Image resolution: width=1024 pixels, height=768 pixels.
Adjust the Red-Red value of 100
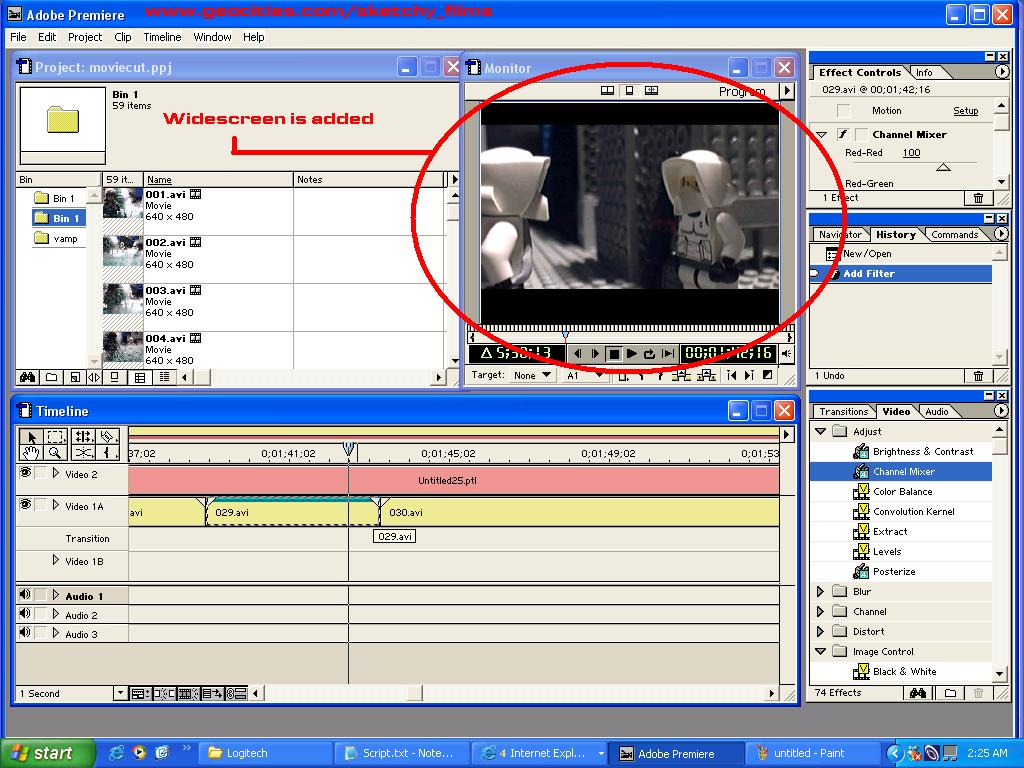click(911, 152)
